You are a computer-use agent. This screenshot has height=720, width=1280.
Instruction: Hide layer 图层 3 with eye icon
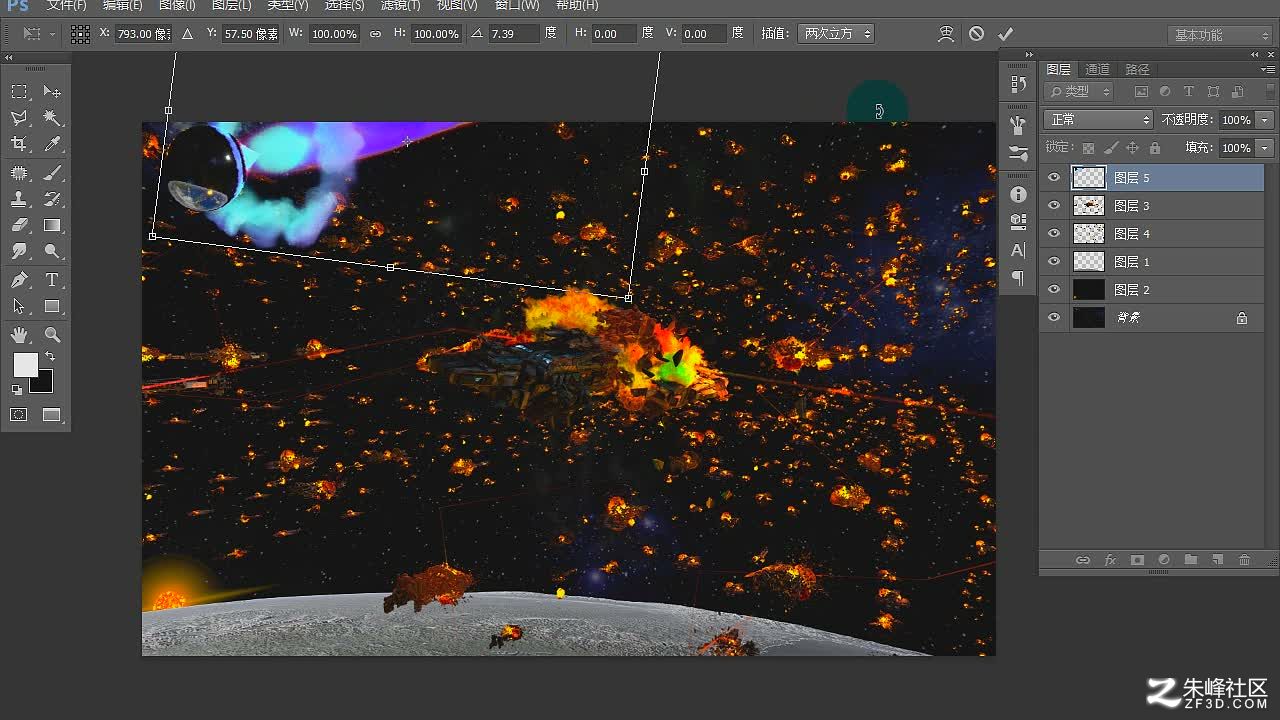click(x=1053, y=206)
